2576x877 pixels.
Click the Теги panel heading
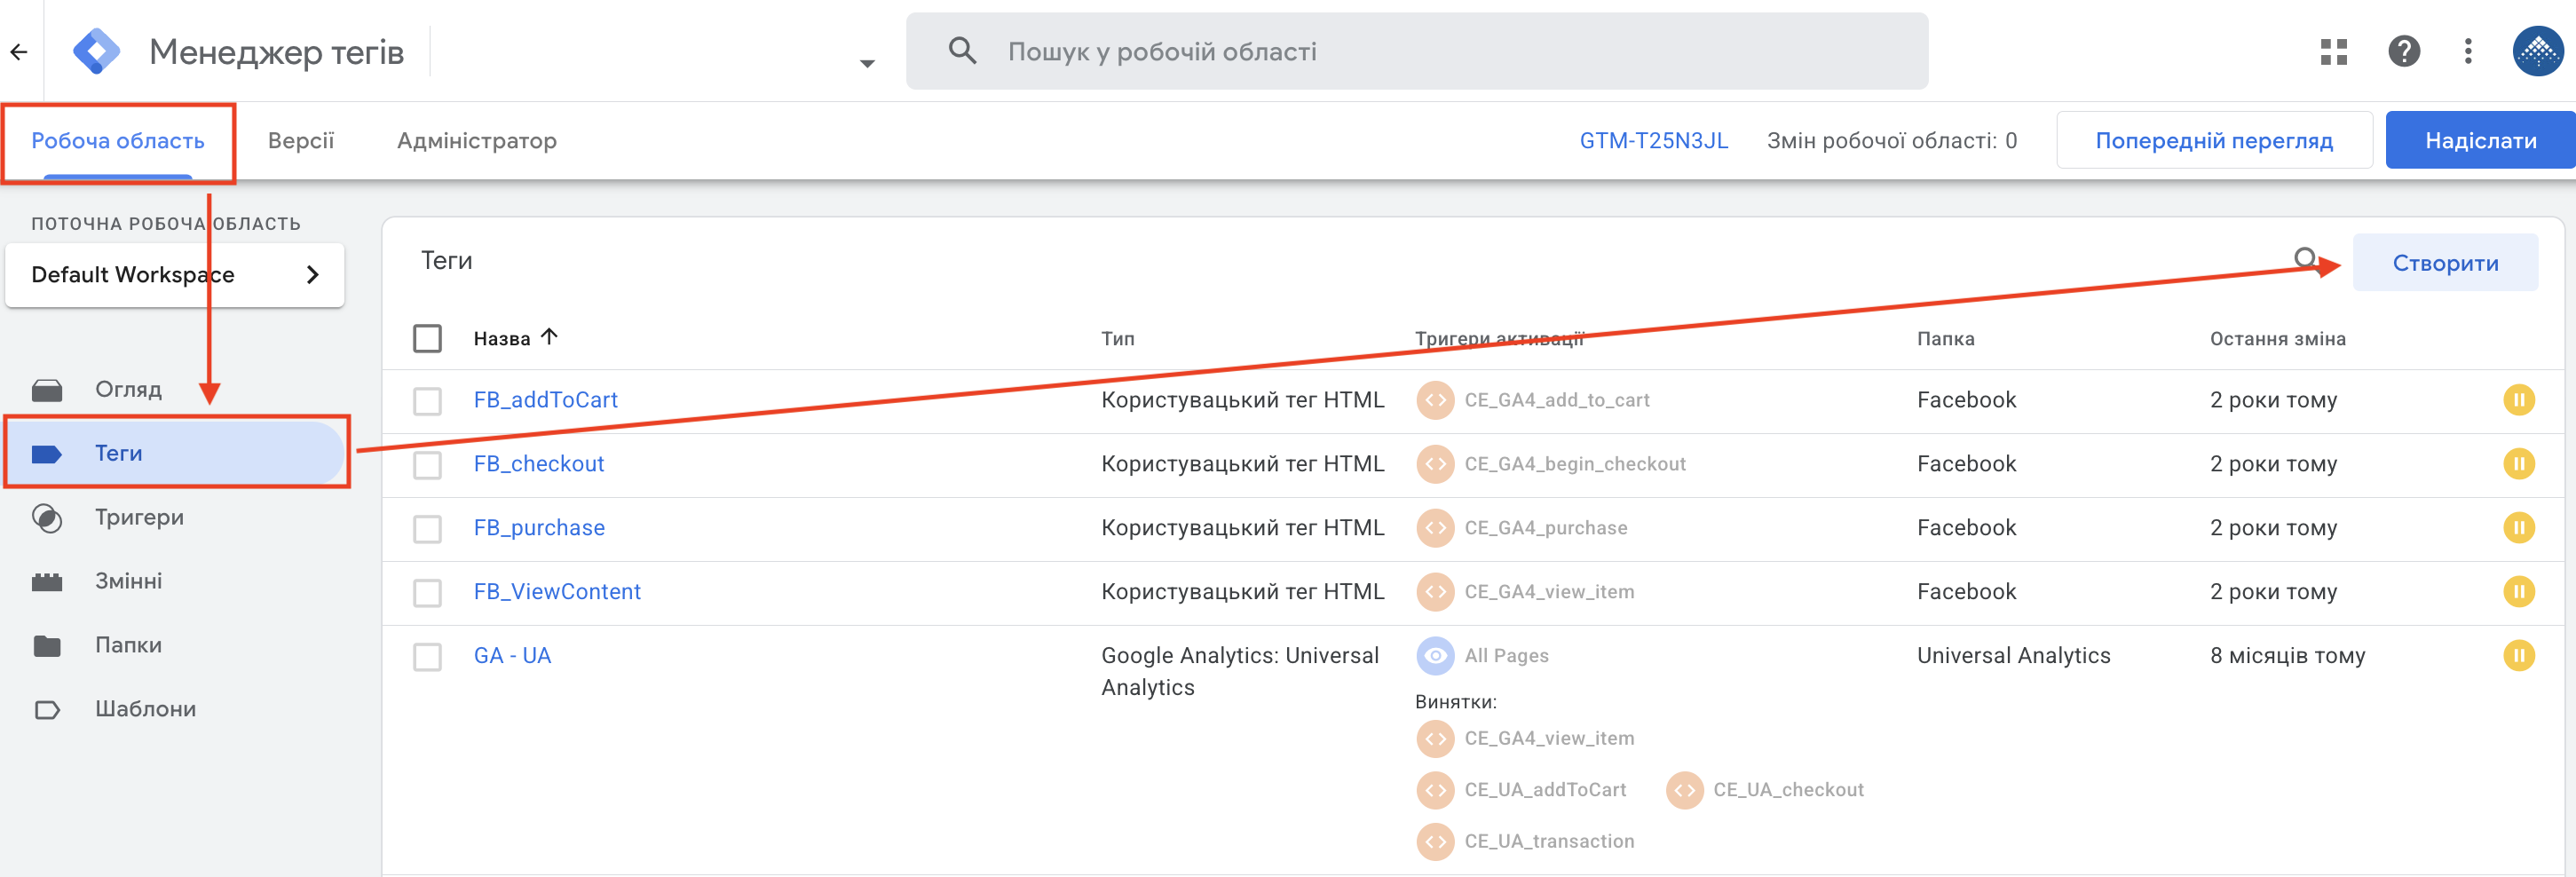446,261
